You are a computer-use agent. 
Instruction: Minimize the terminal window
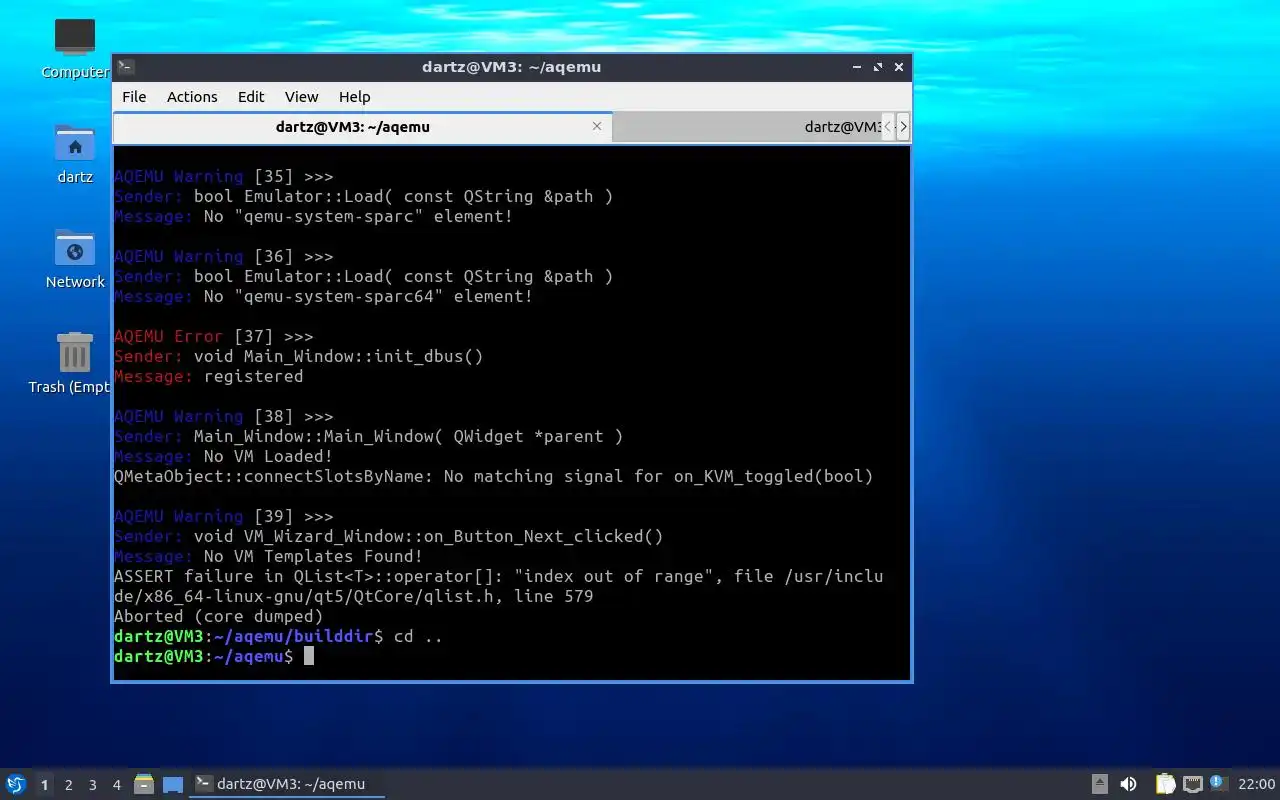[857, 67]
